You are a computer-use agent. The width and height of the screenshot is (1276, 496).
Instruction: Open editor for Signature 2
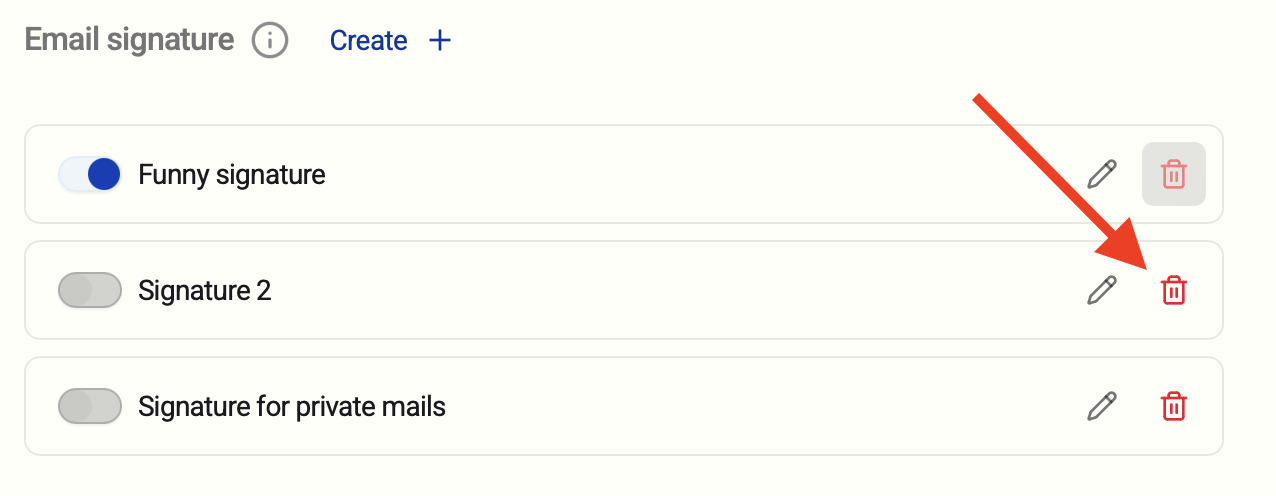(1101, 291)
